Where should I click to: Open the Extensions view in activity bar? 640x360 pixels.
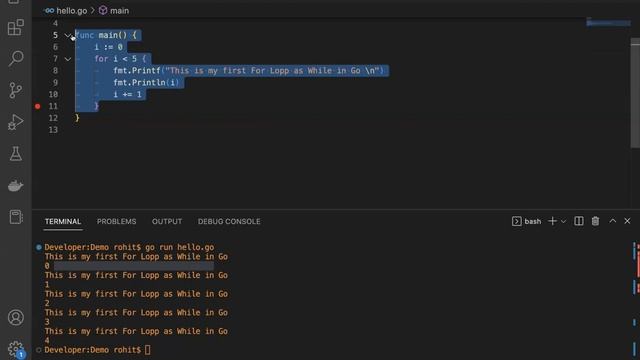(16, 27)
